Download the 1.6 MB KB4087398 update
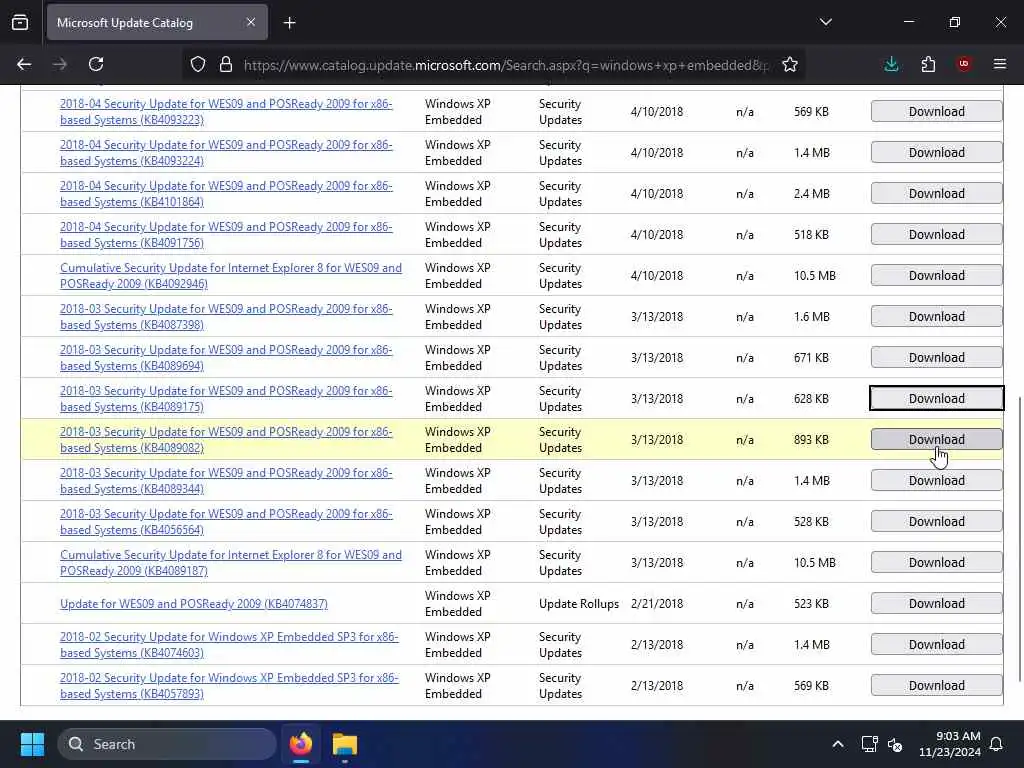Screen dimensions: 1024x768 (x=936, y=317)
